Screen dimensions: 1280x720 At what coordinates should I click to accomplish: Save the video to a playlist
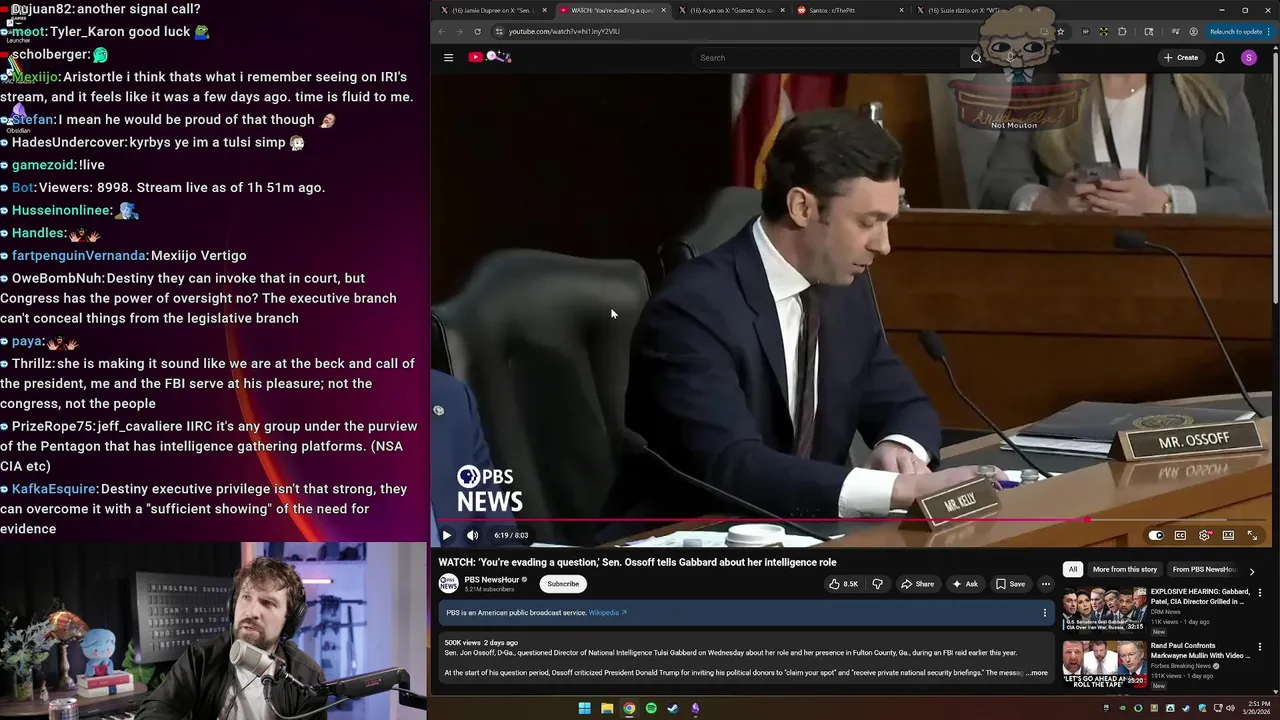[1010, 584]
